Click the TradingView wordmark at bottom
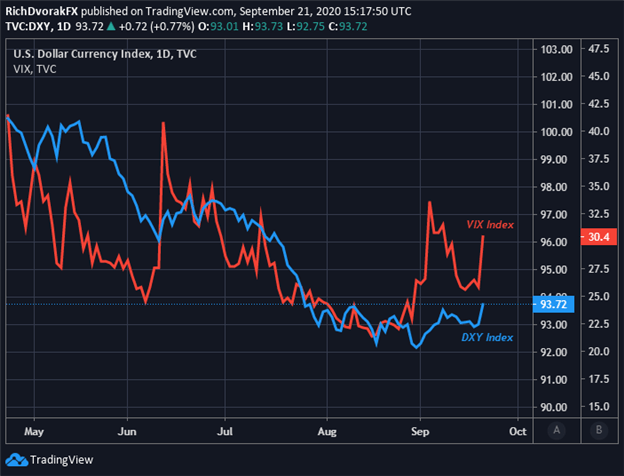The width and height of the screenshot is (624, 476). pos(62,460)
